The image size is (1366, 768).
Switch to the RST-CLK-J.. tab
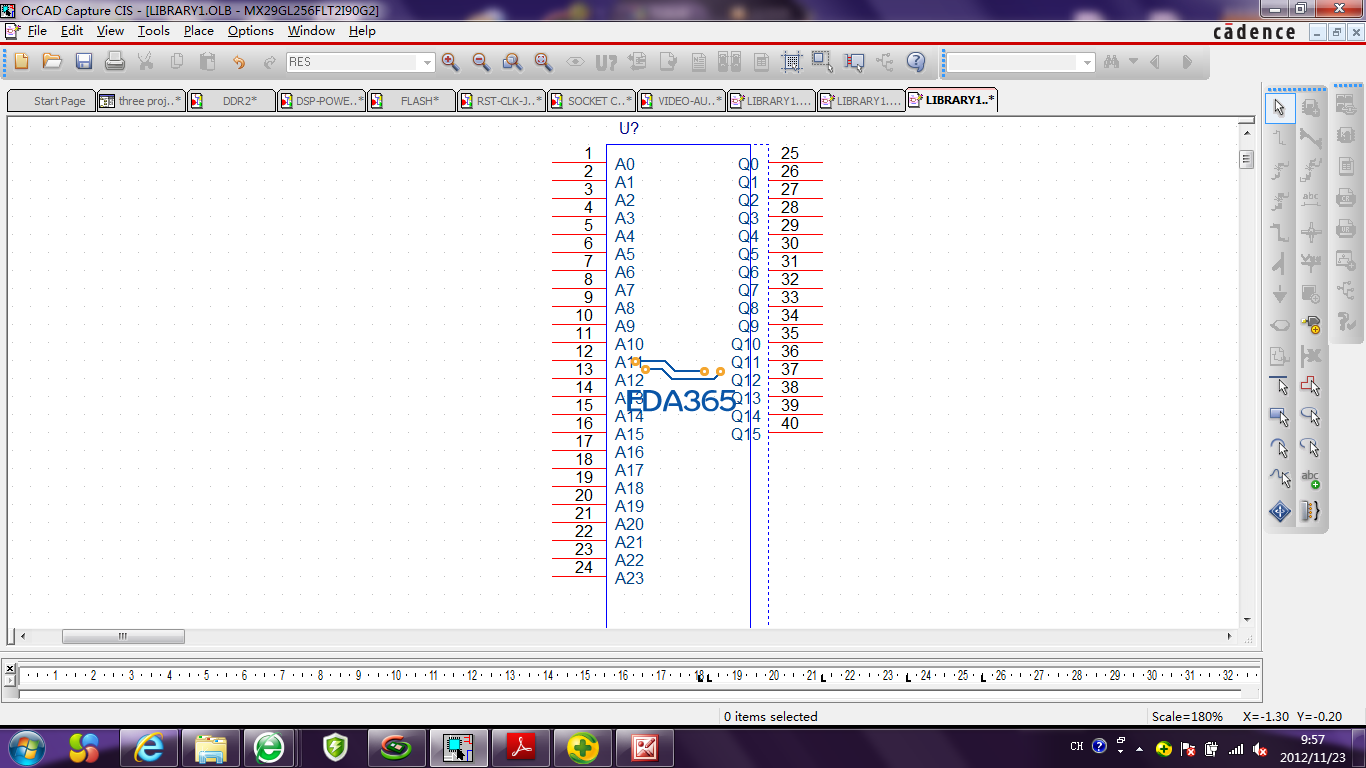[501, 101]
